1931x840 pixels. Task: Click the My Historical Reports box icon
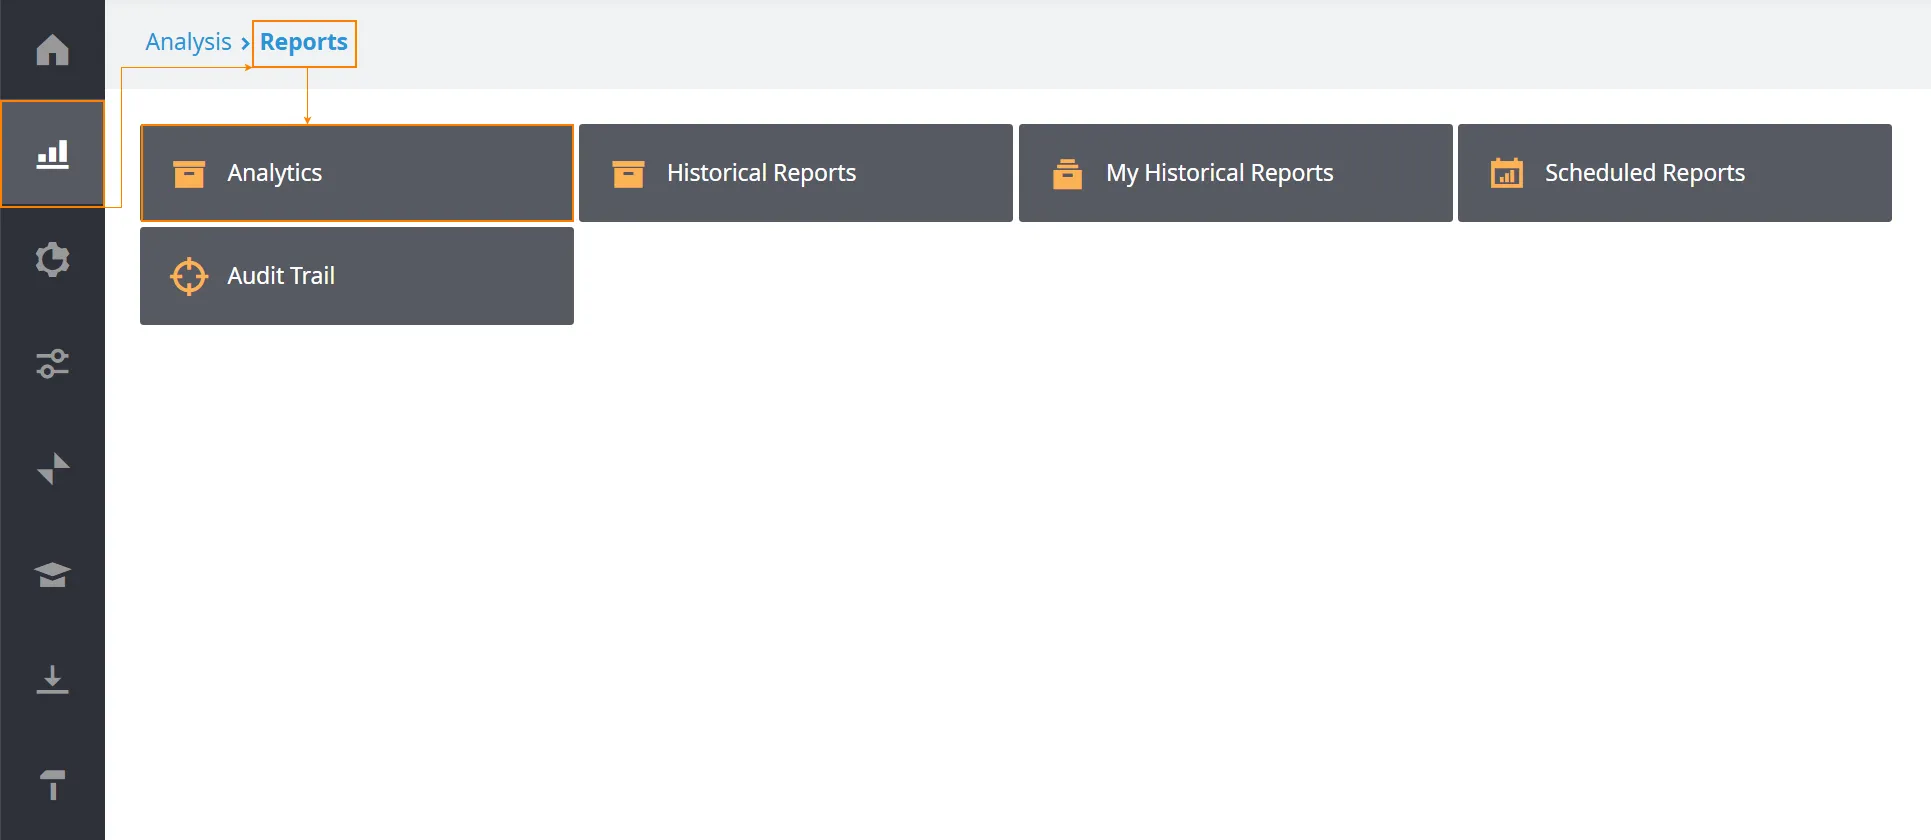pos(1067,174)
